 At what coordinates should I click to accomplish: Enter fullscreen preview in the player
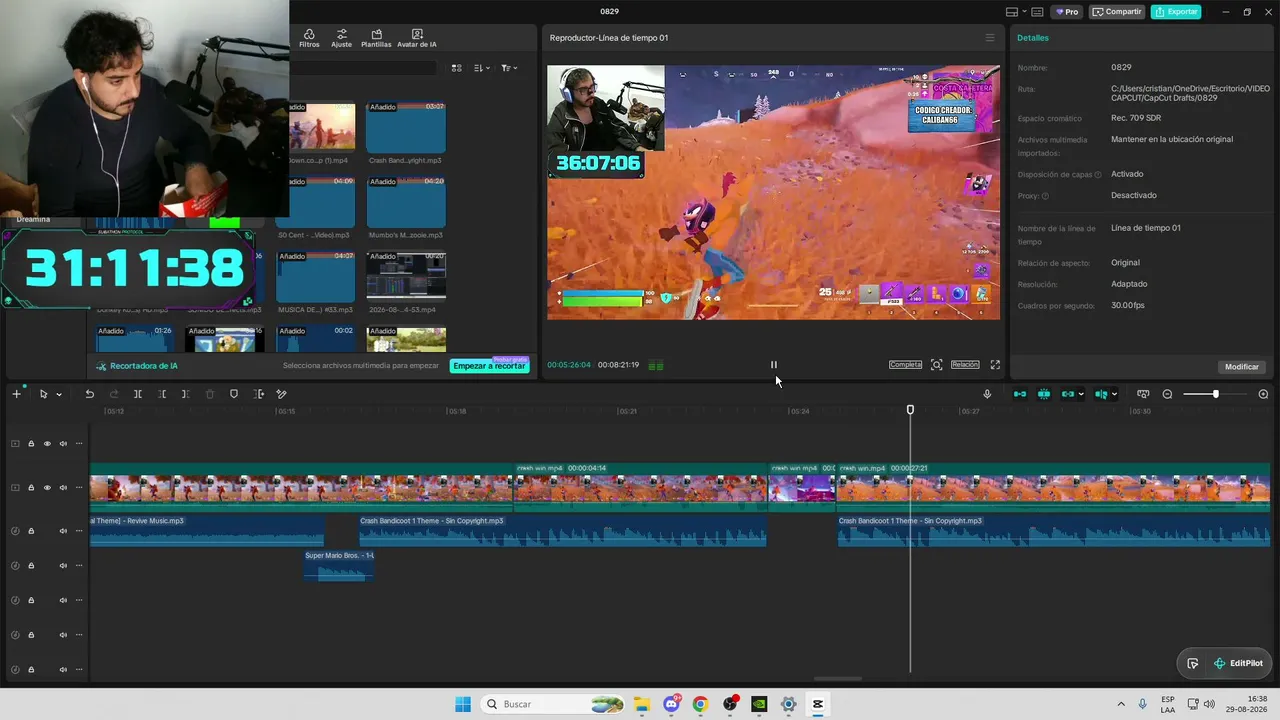995,365
